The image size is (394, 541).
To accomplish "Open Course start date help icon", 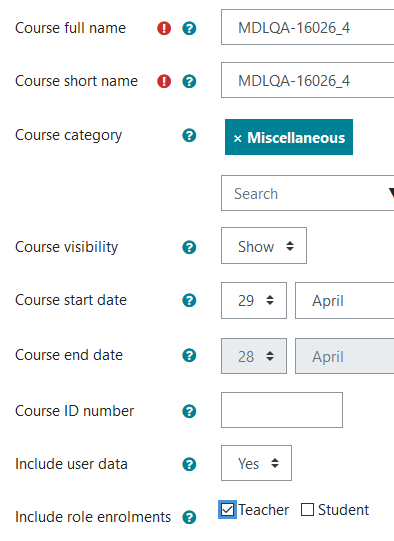I will coord(189,301).
